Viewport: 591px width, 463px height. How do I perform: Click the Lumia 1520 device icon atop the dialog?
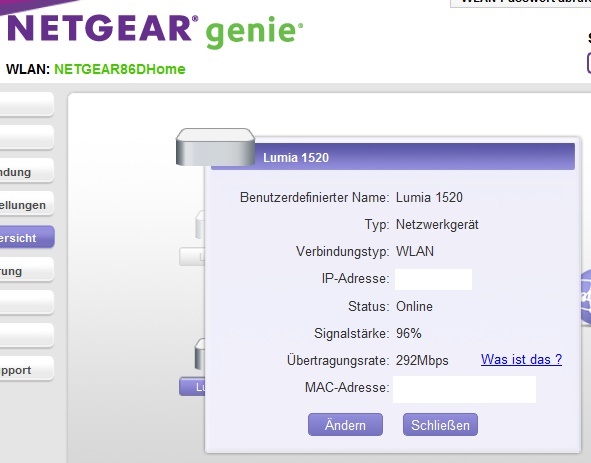point(215,147)
